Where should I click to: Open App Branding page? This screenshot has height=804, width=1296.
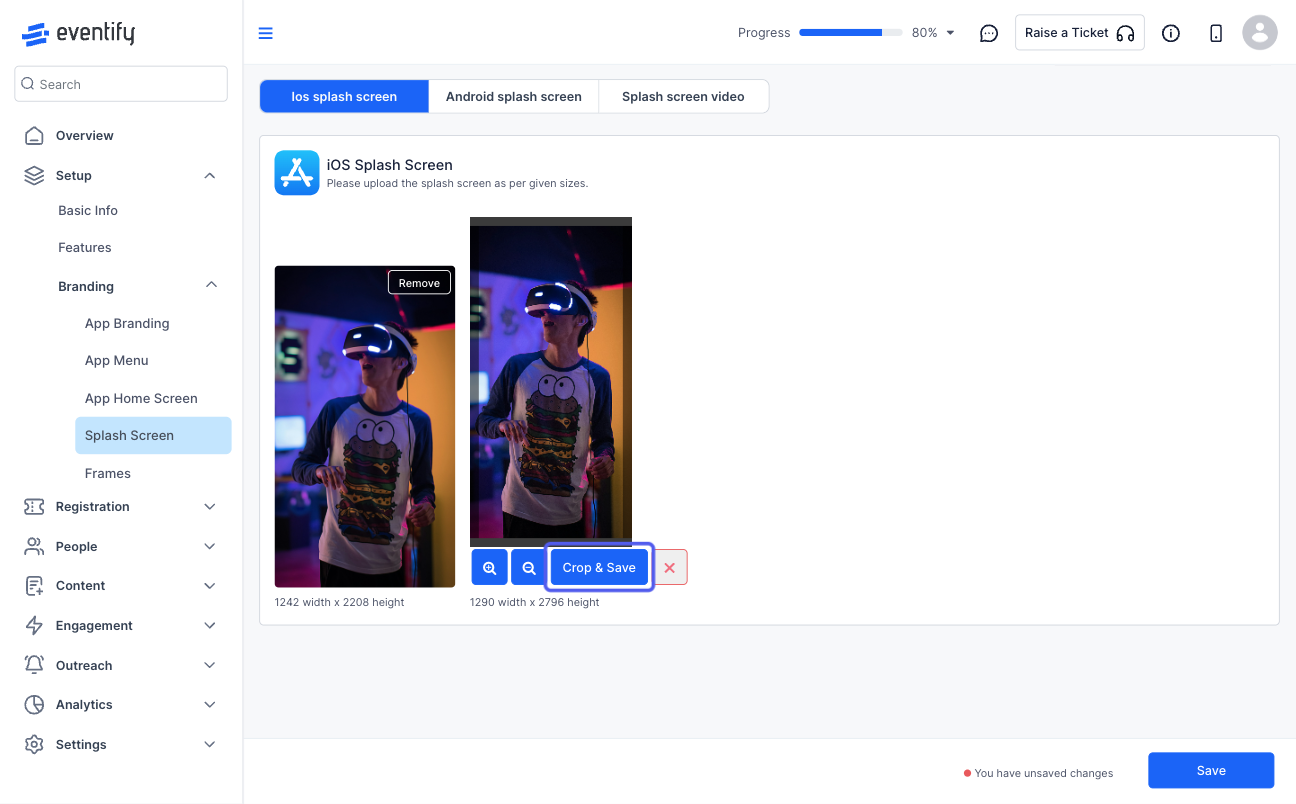point(127,324)
